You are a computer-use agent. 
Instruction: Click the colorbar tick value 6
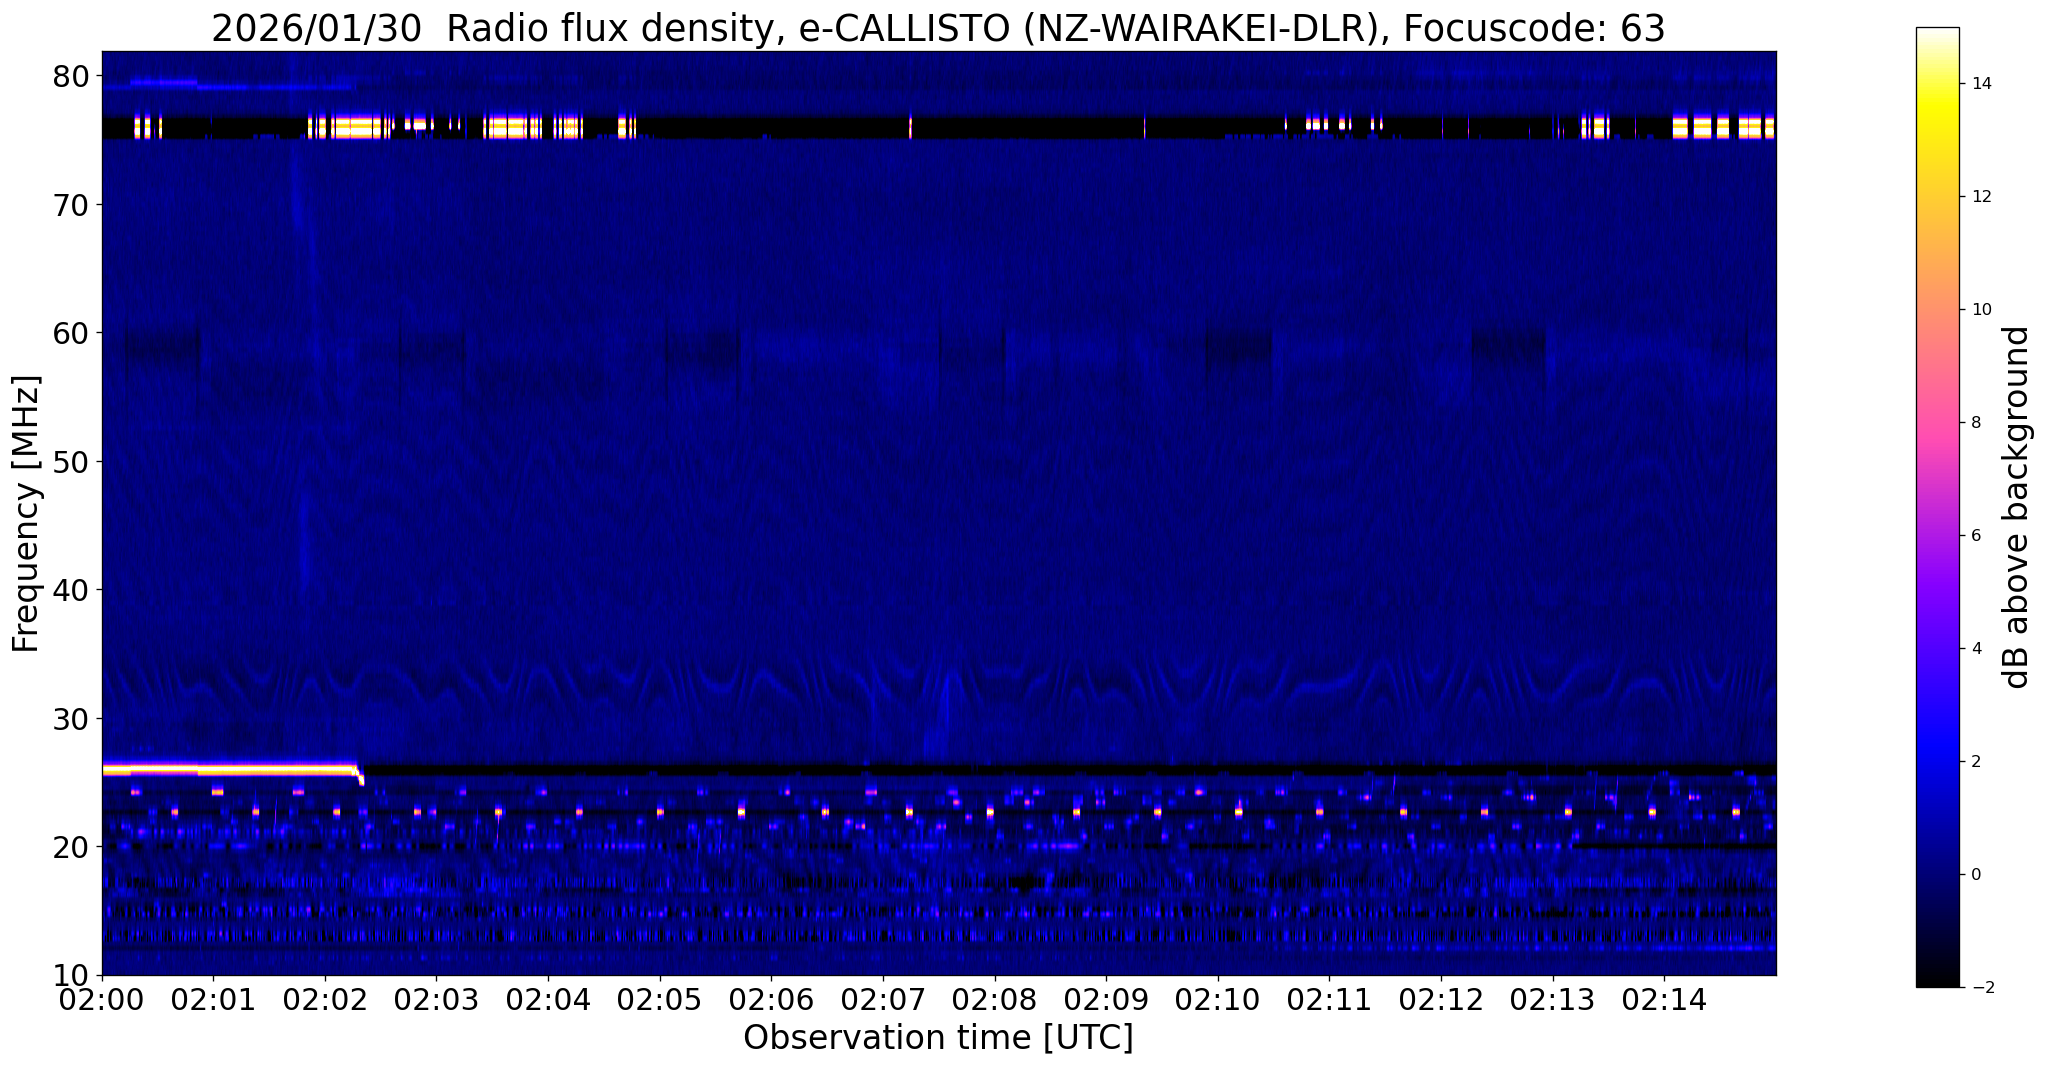pyautogui.click(x=1975, y=536)
